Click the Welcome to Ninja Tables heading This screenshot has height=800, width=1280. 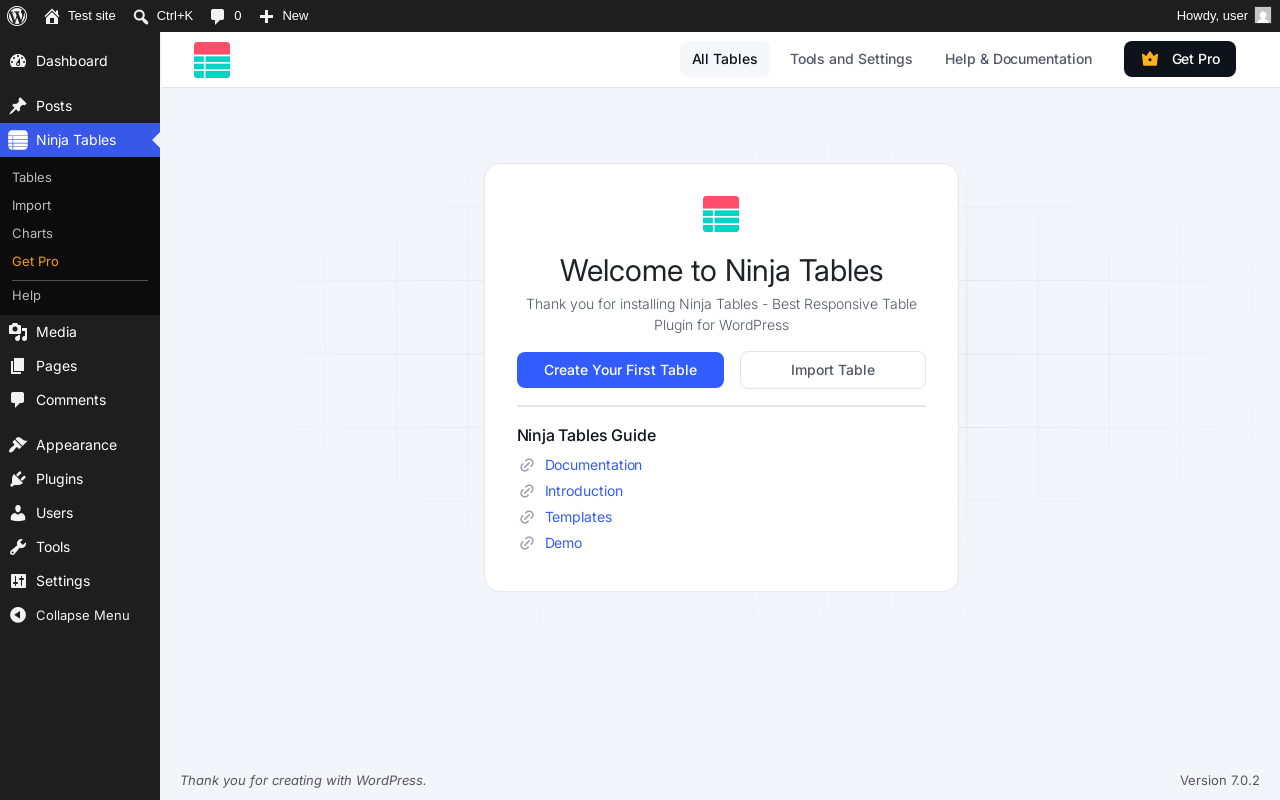(x=721, y=271)
